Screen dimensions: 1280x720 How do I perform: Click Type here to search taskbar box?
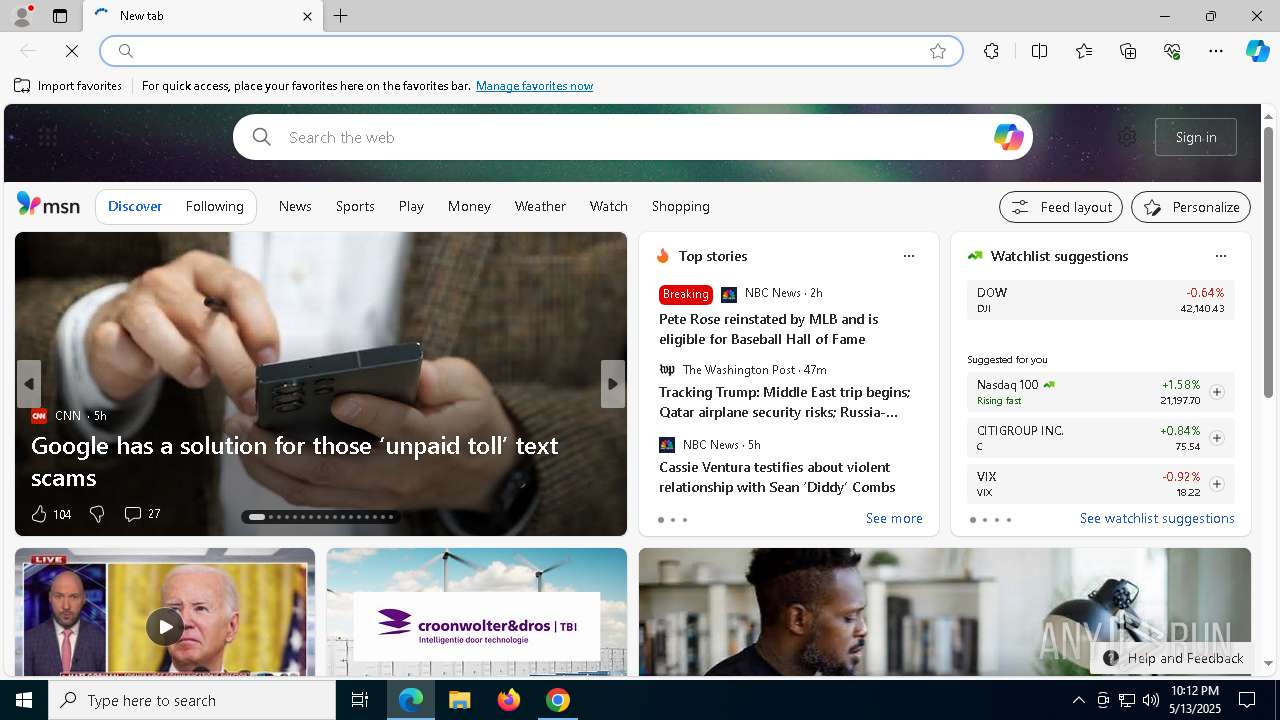coord(192,700)
